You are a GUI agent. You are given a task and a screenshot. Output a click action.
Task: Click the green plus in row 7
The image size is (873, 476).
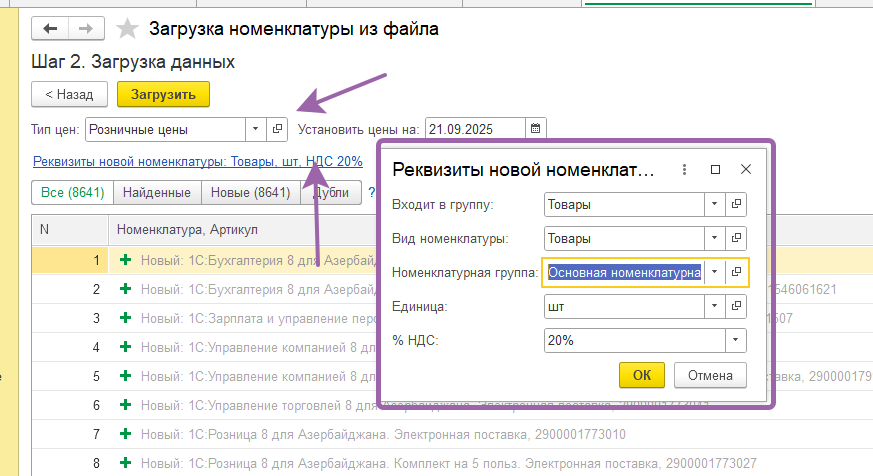click(x=126, y=434)
